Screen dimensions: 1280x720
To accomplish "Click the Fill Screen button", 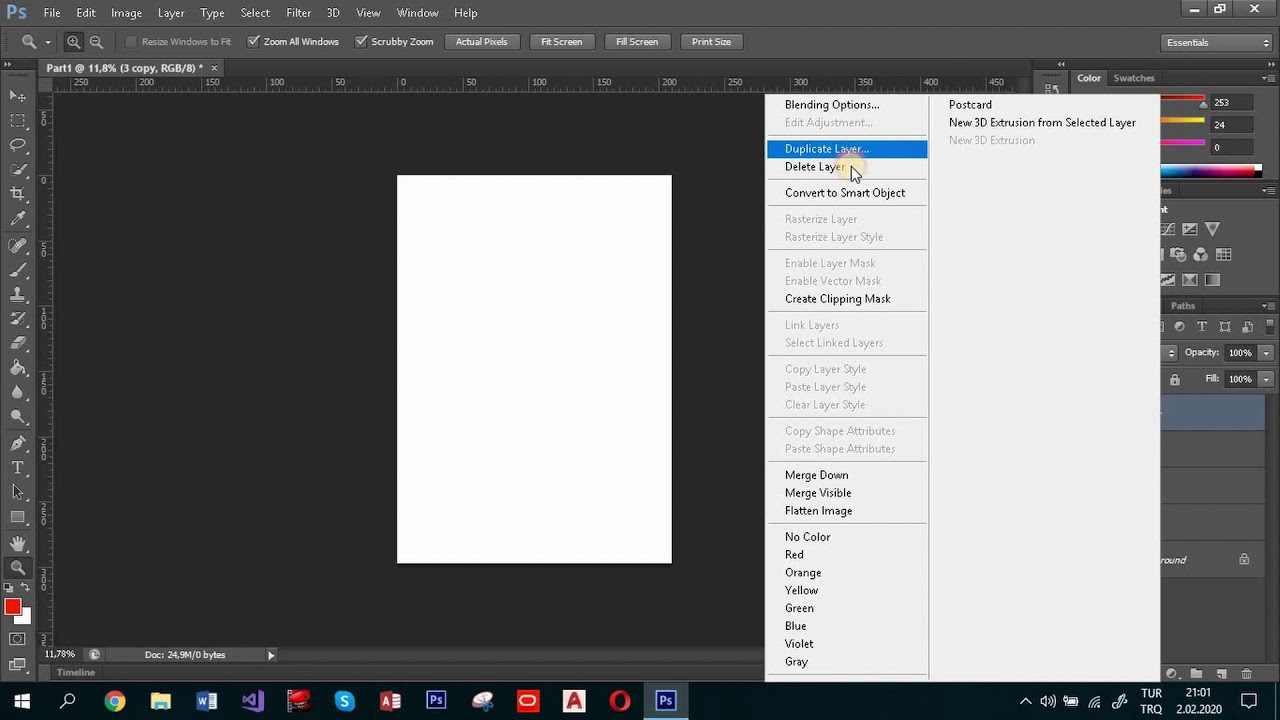I will pyautogui.click(x=637, y=42).
